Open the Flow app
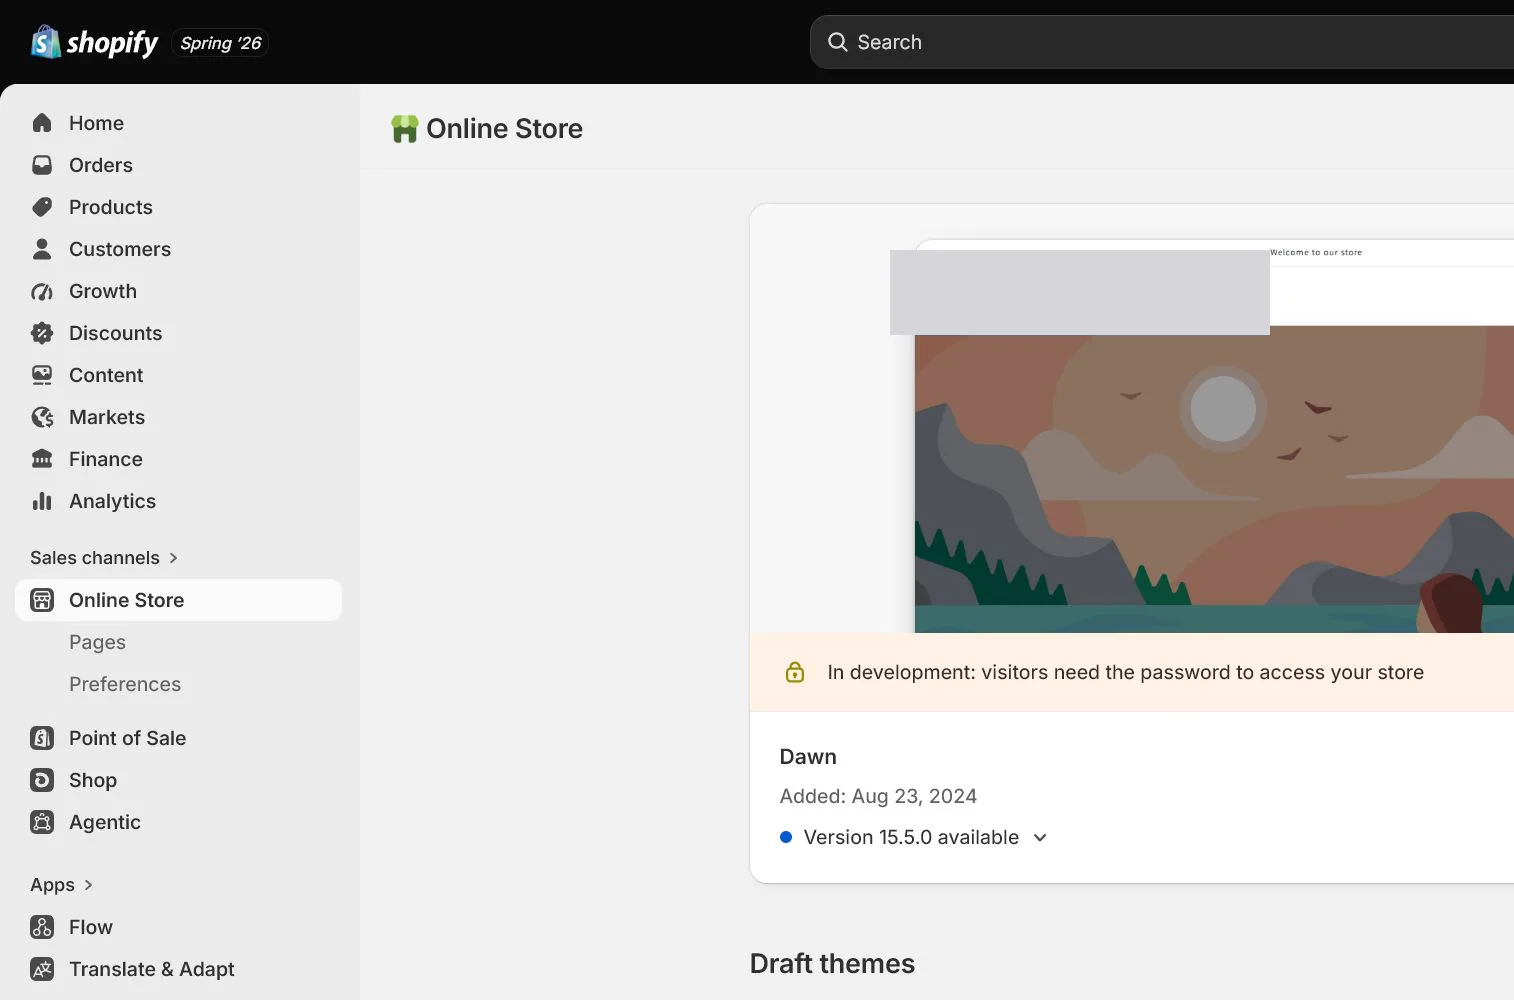The image size is (1514, 1000). coord(178,927)
